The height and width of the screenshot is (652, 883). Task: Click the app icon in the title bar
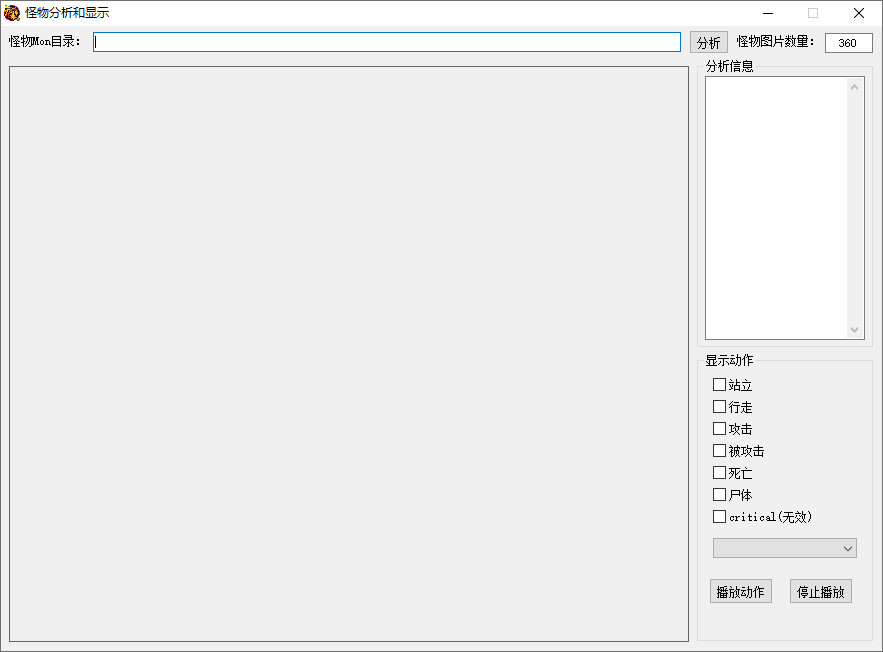click(x=12, y=13)
